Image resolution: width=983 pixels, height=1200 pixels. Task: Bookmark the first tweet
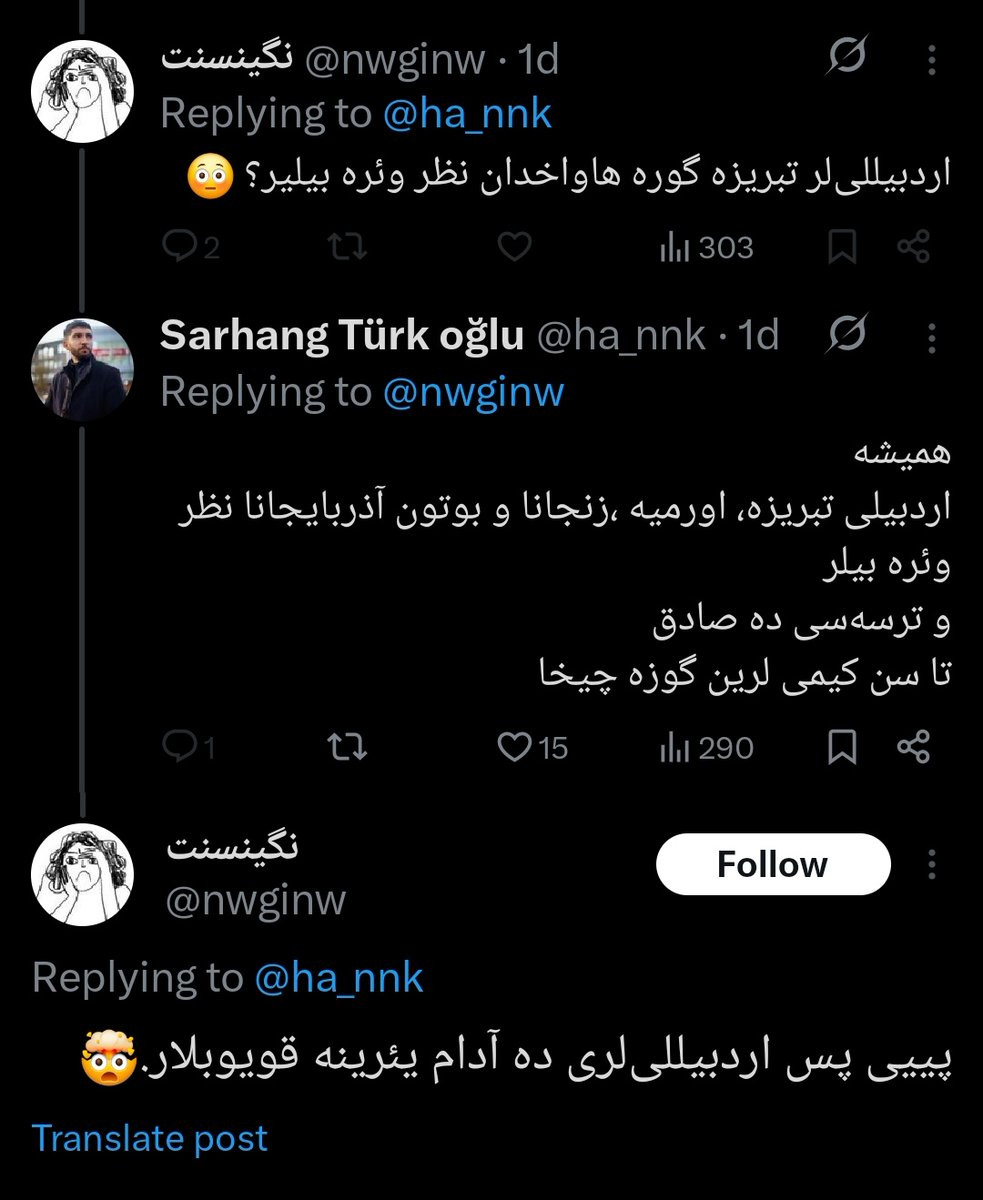coord(842,247)
